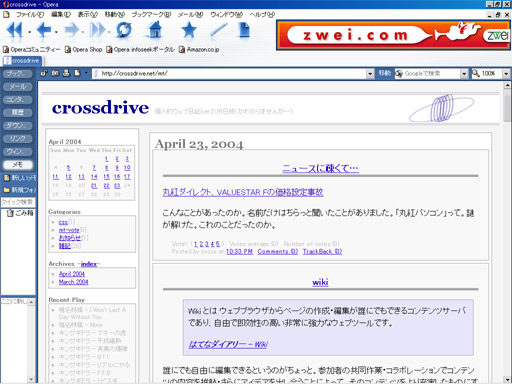Click the wand toolbar icon
The height and width of the screenshot is (384, 512).
pyautogui.click(x=219, y=30)
